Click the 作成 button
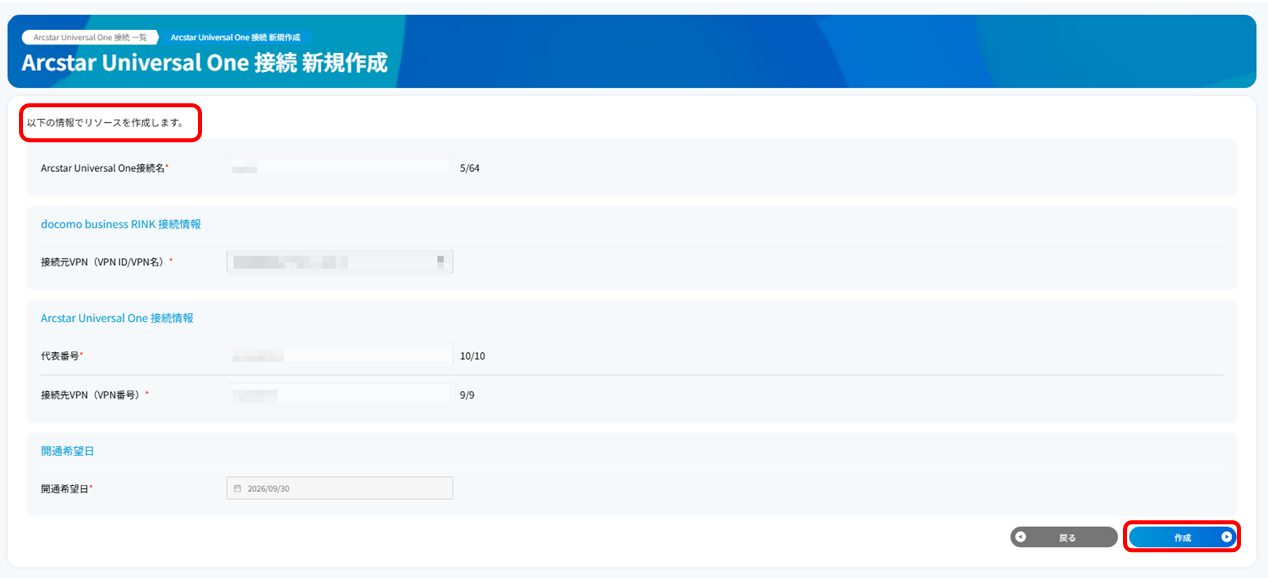This screenshot has height=578, width=1268. click(1182, 537)
